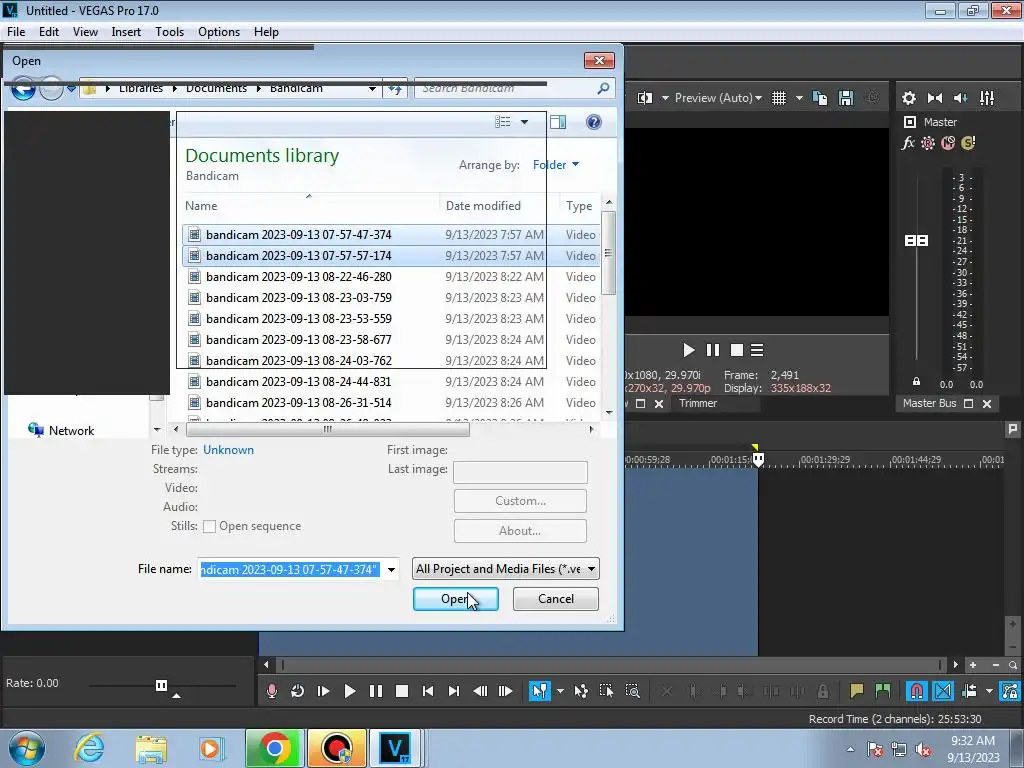This screenshot has width=1024, height=768.
Task: Toggle overlays grid icon in preview
Action: (x=778, y=98)
